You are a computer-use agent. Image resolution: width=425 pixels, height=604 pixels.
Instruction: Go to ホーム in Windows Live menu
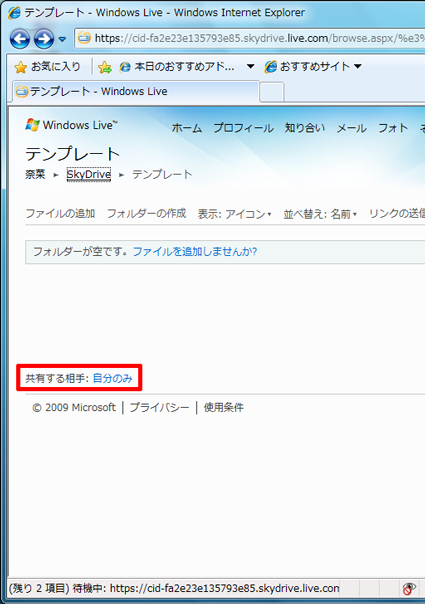(x=186, y=128)
